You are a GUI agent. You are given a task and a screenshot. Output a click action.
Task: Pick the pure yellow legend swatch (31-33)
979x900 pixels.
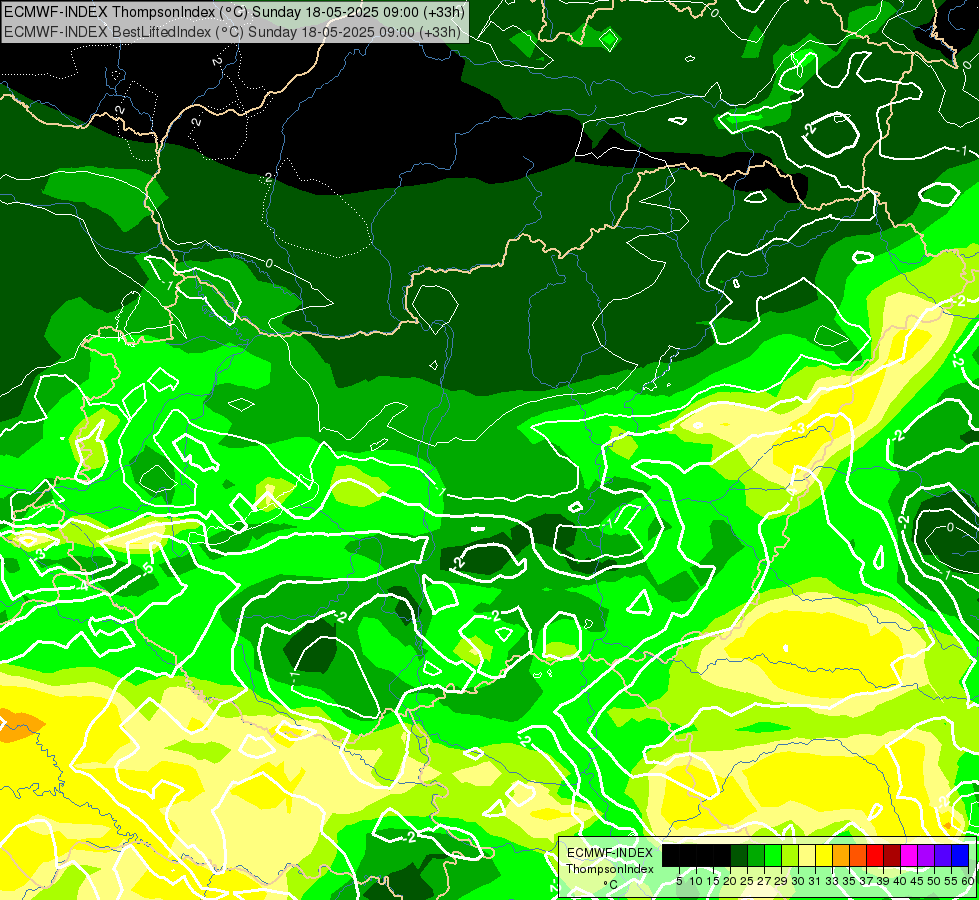coord(824,856)
